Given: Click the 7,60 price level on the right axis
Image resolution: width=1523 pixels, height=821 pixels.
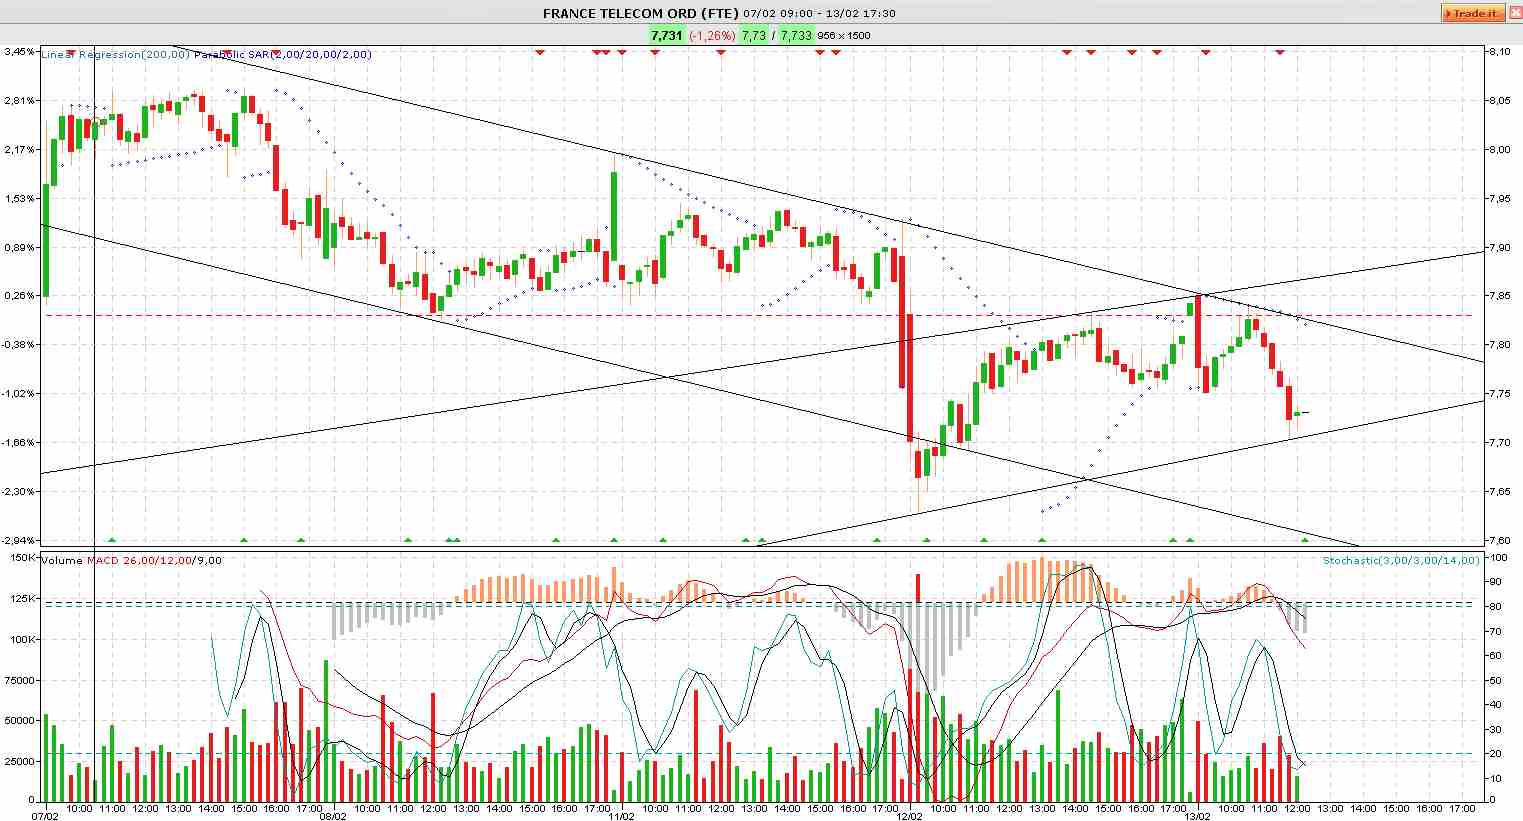Looking at the screenshot, I should point(1499,540).
